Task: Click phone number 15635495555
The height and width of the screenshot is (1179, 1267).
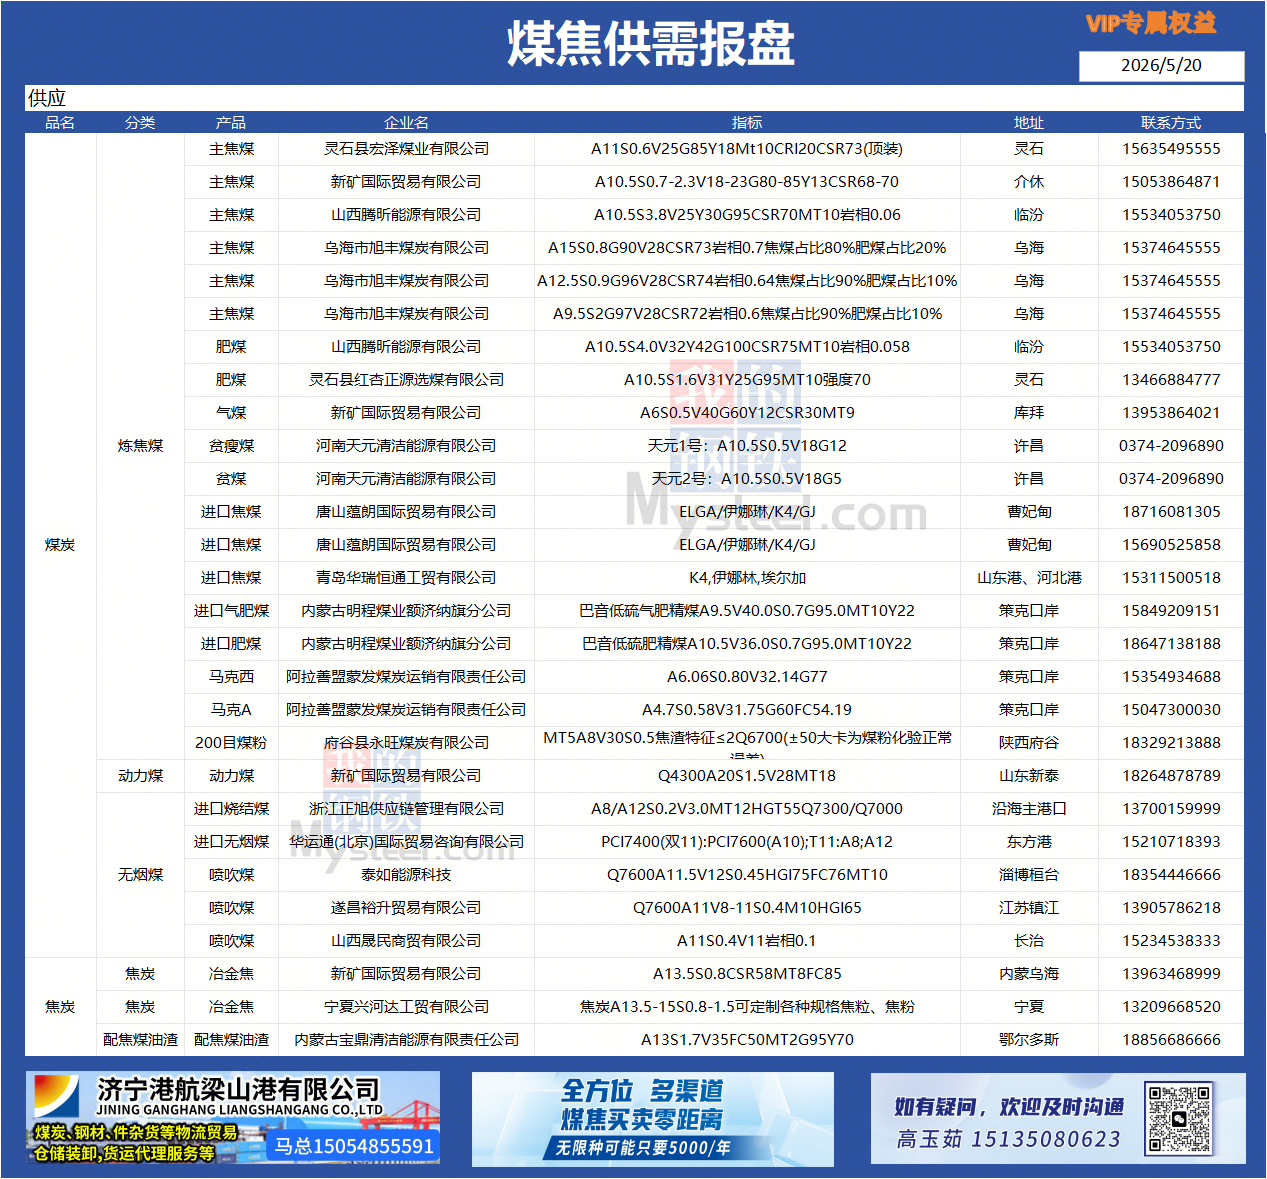Action: tap(1171, 148)
